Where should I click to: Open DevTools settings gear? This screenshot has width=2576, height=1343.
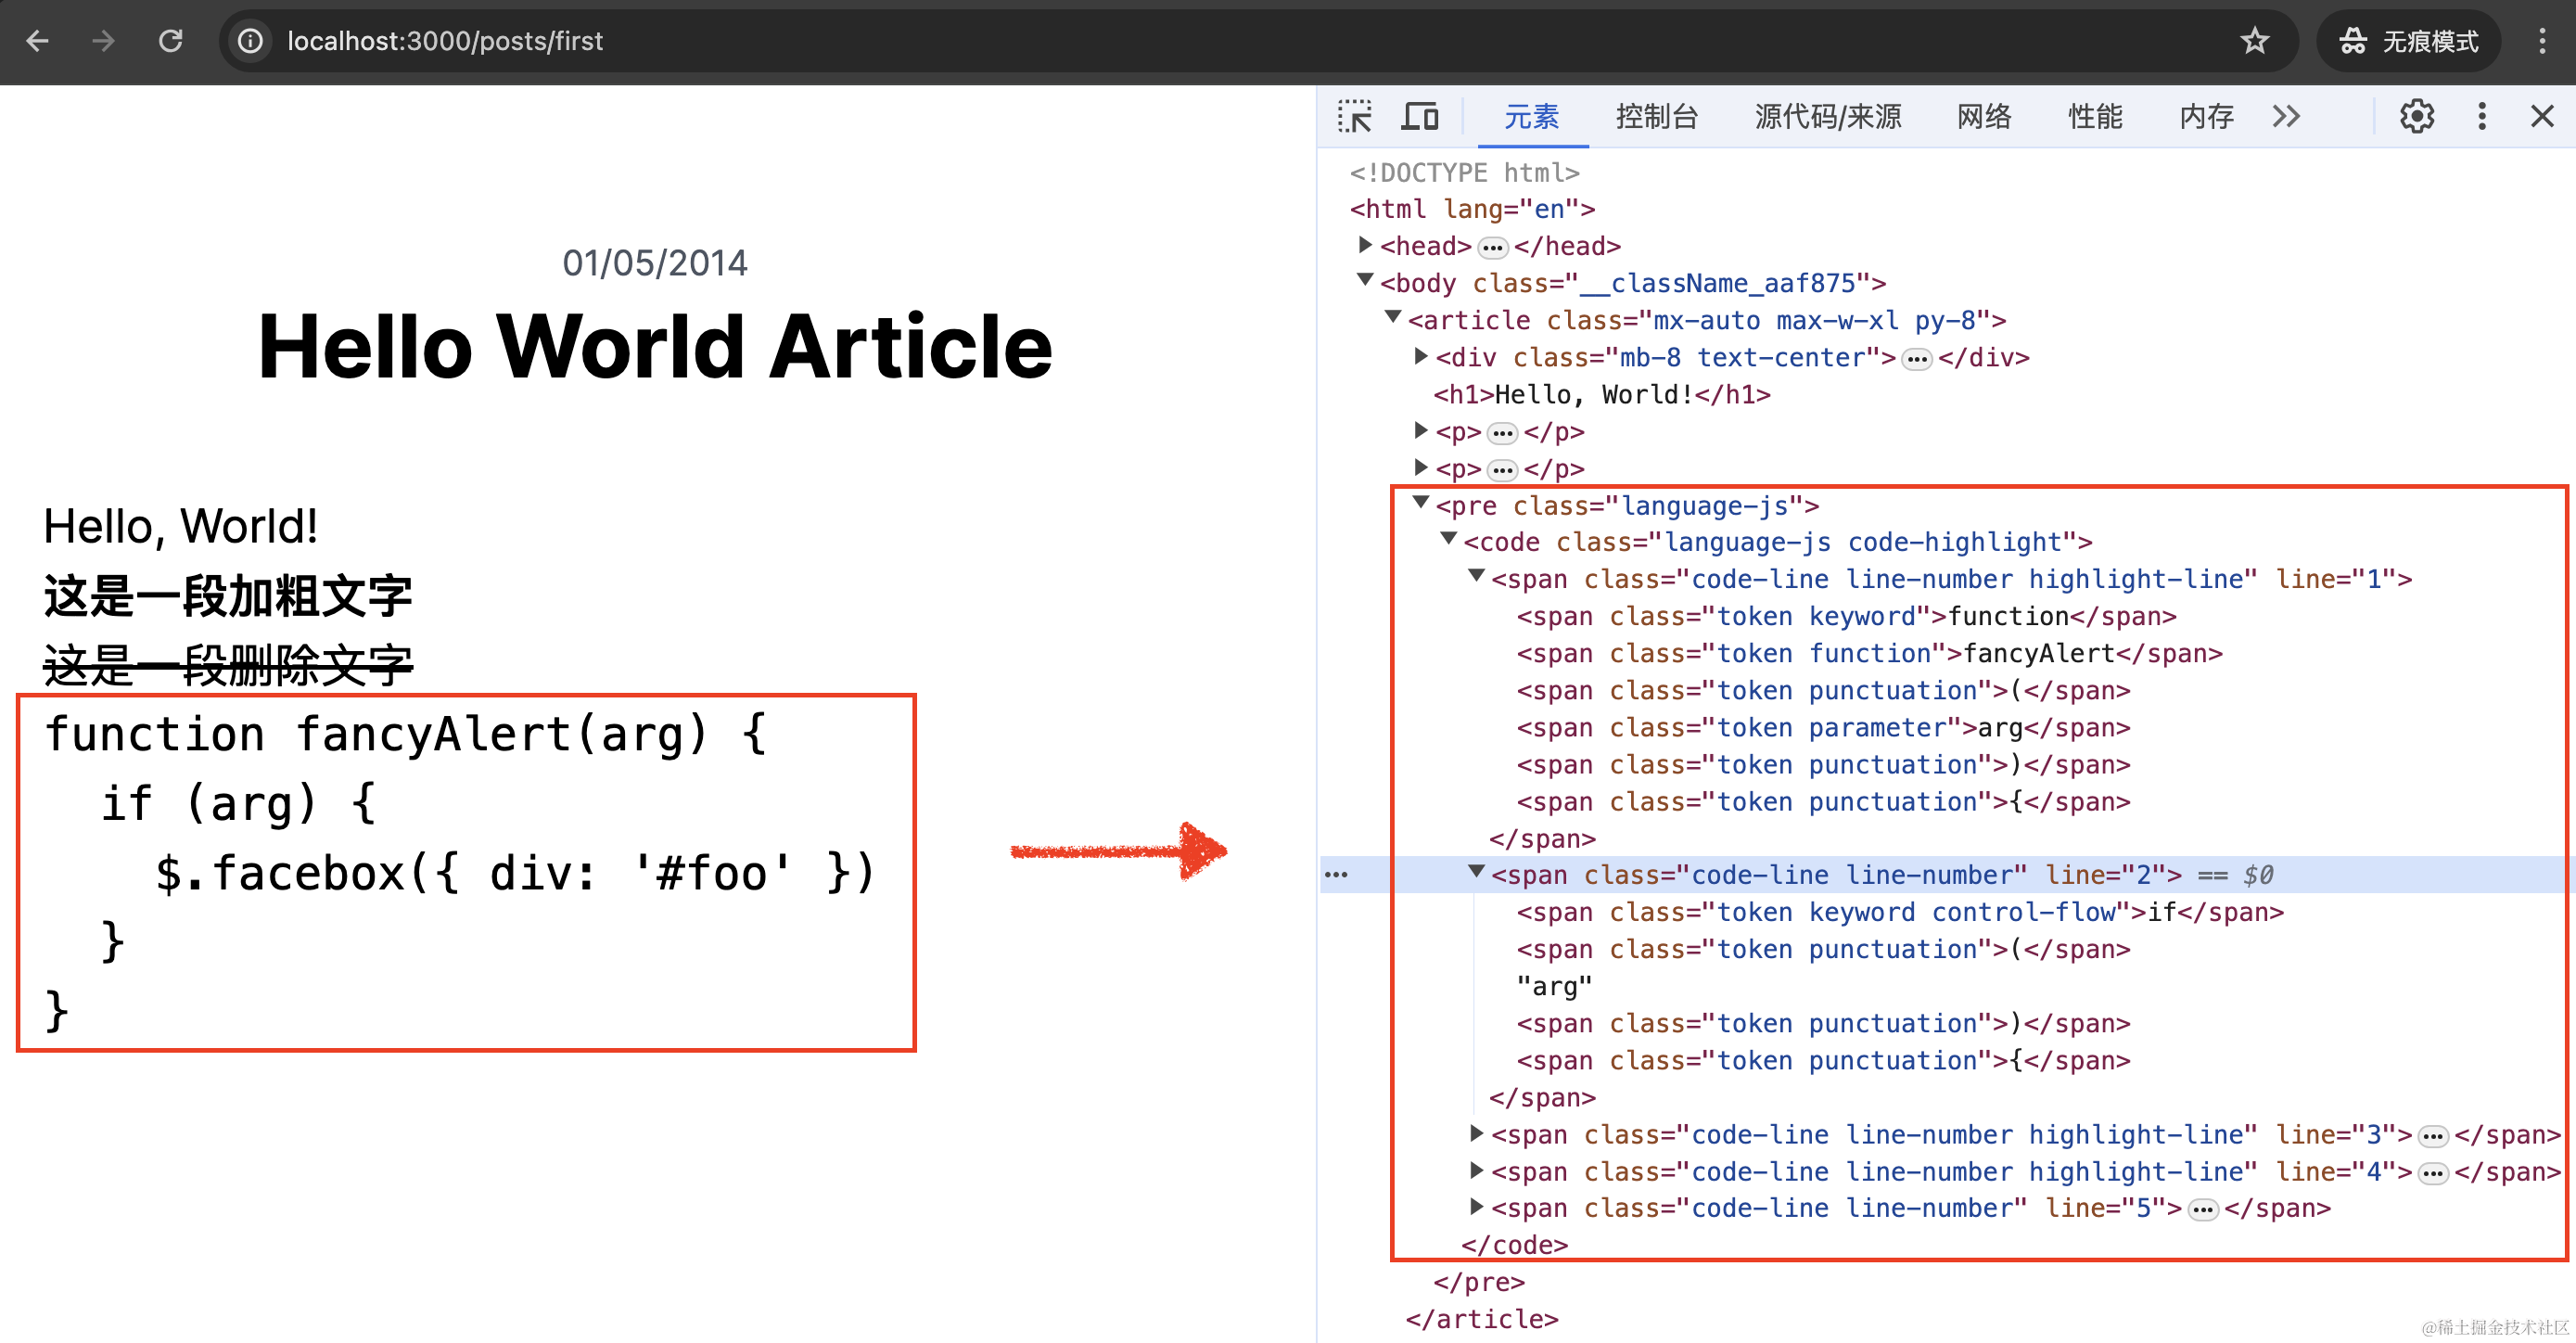tap(2416, 117)
